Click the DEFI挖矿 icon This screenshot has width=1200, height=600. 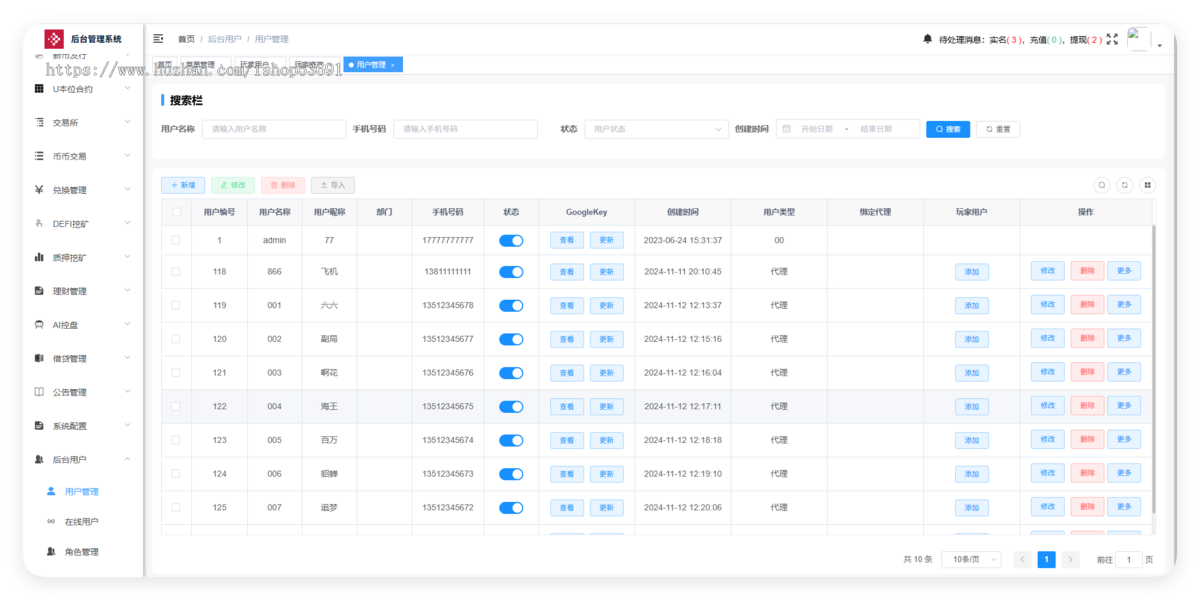(39, 224)
